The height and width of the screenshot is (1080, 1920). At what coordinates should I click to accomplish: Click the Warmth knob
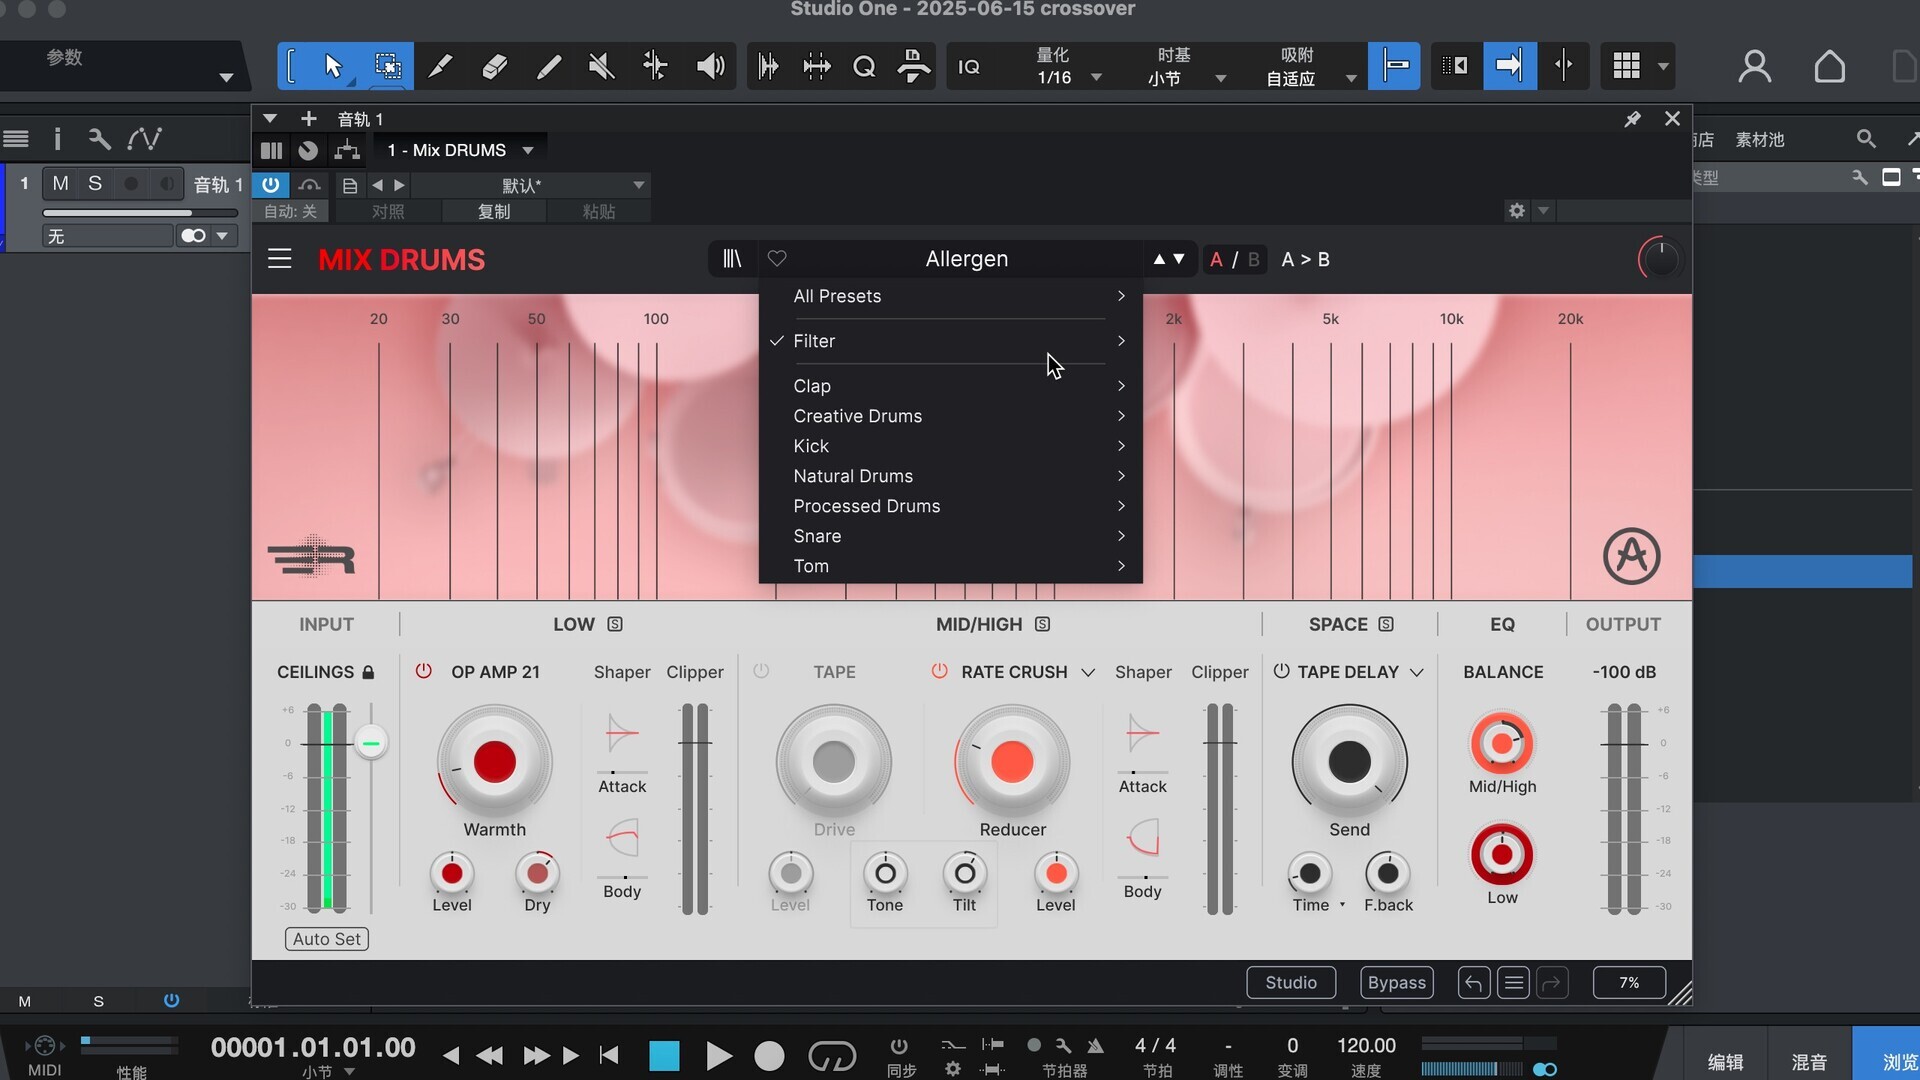[x=494, y=762]
